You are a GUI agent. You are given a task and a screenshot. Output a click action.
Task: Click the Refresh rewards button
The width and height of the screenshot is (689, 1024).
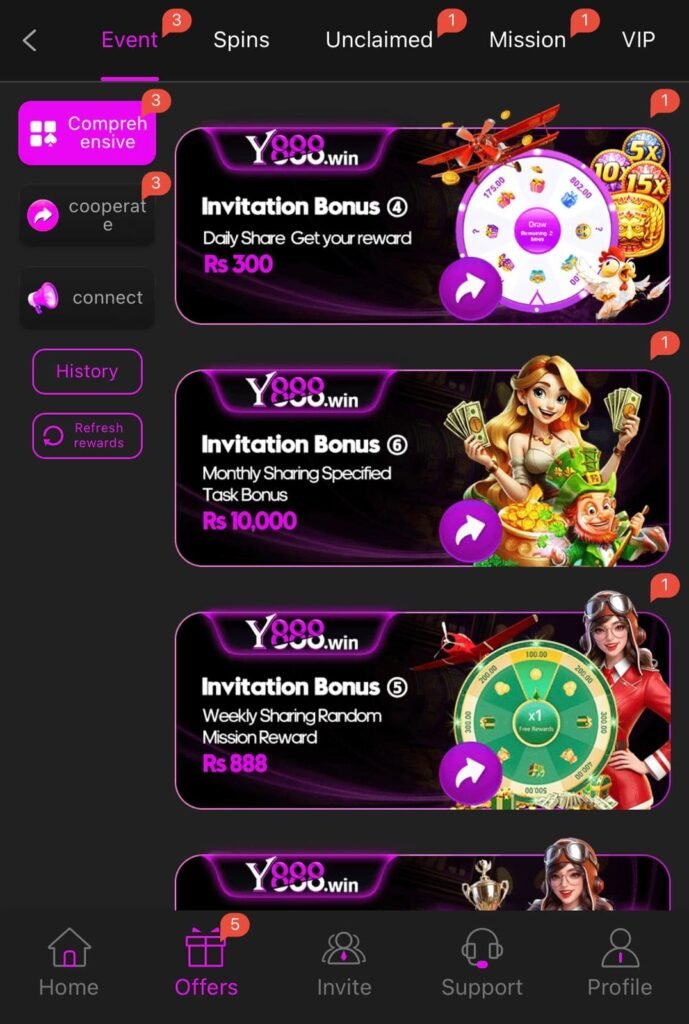(x=87, y=436)
